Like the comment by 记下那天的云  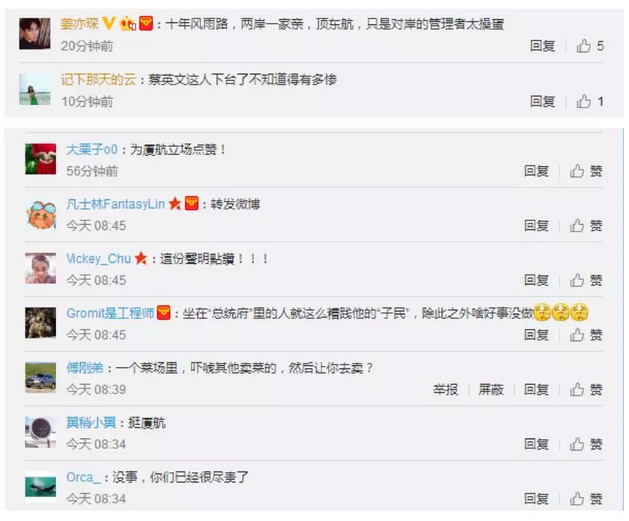[590, 101]
